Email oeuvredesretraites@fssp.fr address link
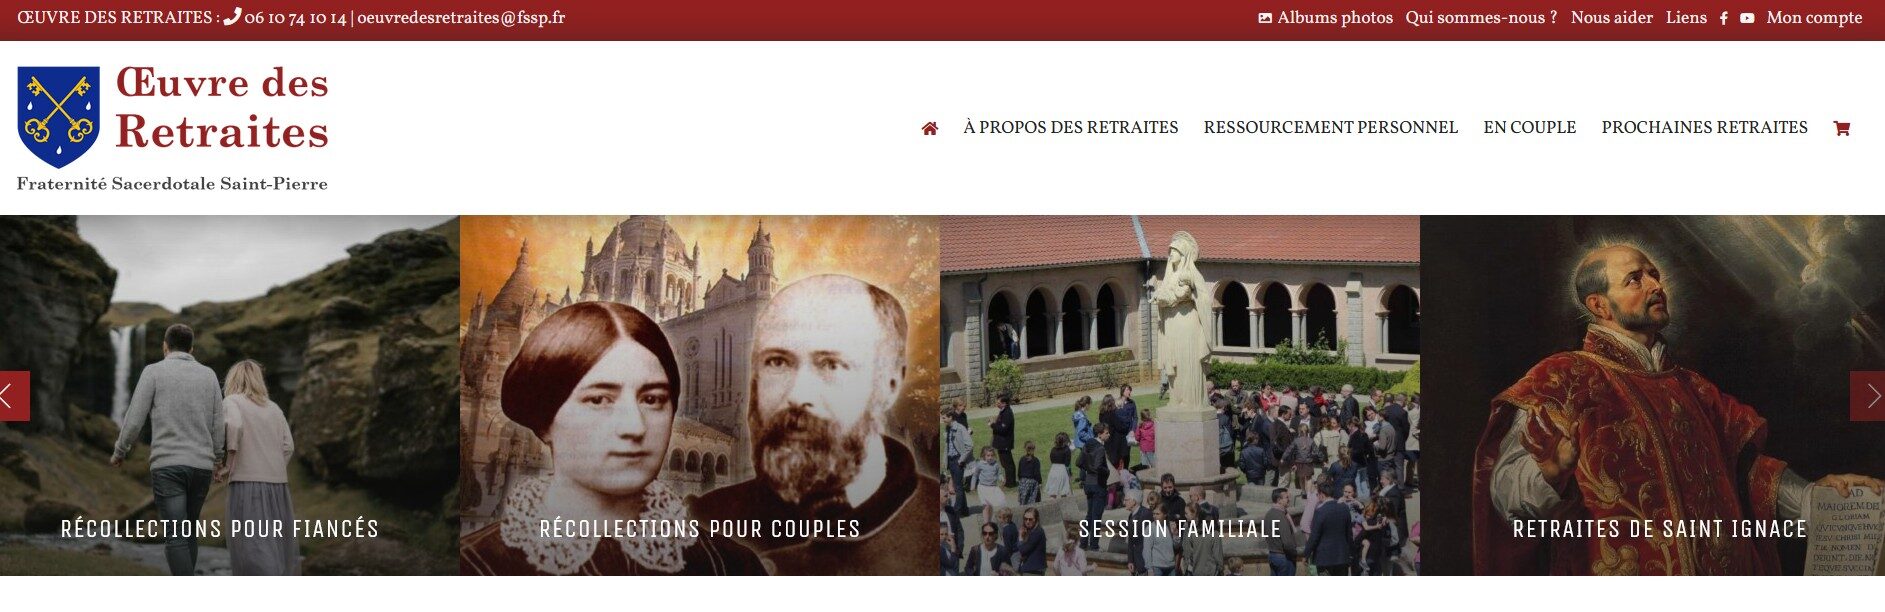The height and width of the screenshot is (612, 1885). point(461,18)
